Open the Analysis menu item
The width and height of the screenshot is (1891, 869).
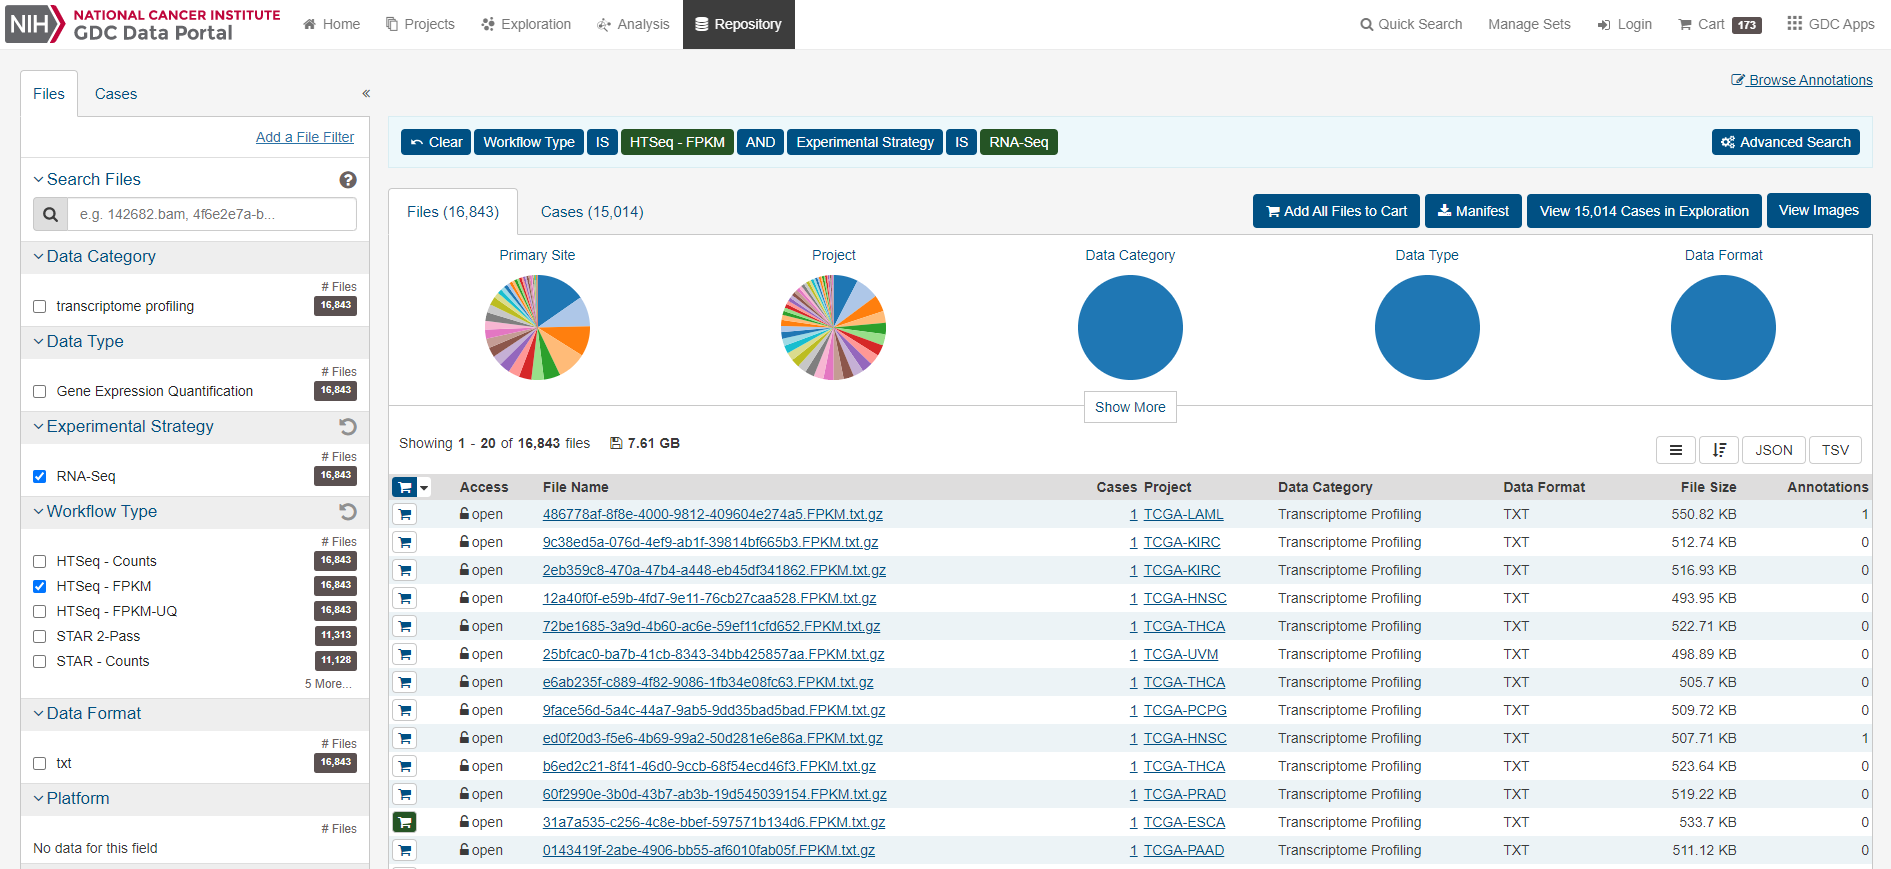[633, 24]
